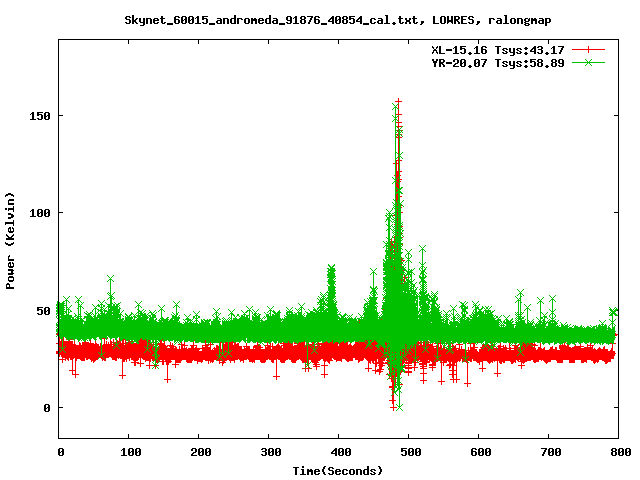Click the green data point at zero Kelvin
640x480 pixels.
point(399,407)
